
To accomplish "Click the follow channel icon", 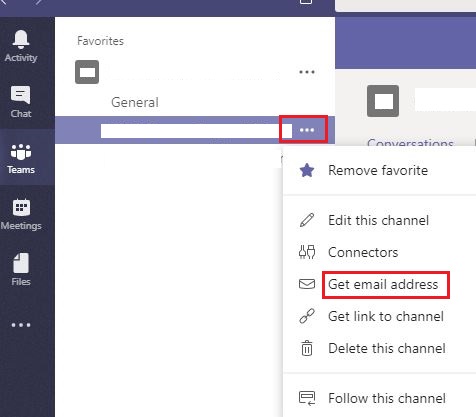I will 307,398.
